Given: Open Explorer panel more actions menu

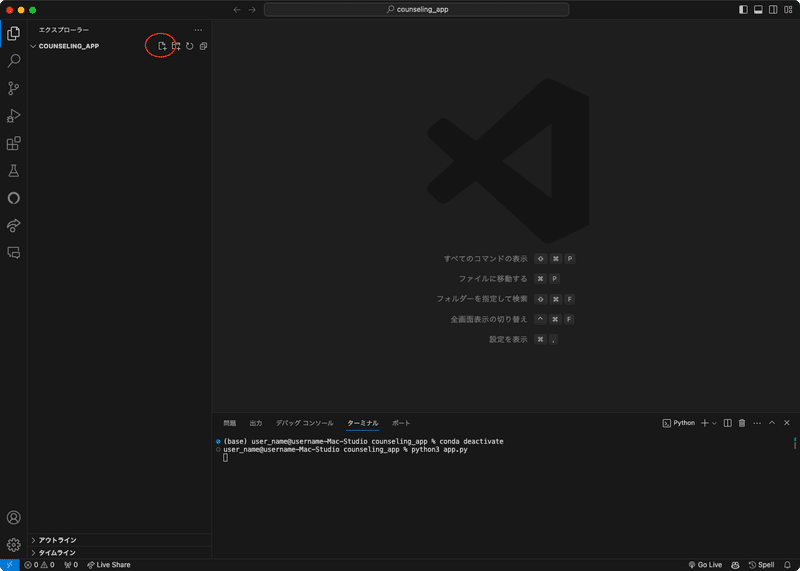Looking at the screenshot, I should [198, 30].
